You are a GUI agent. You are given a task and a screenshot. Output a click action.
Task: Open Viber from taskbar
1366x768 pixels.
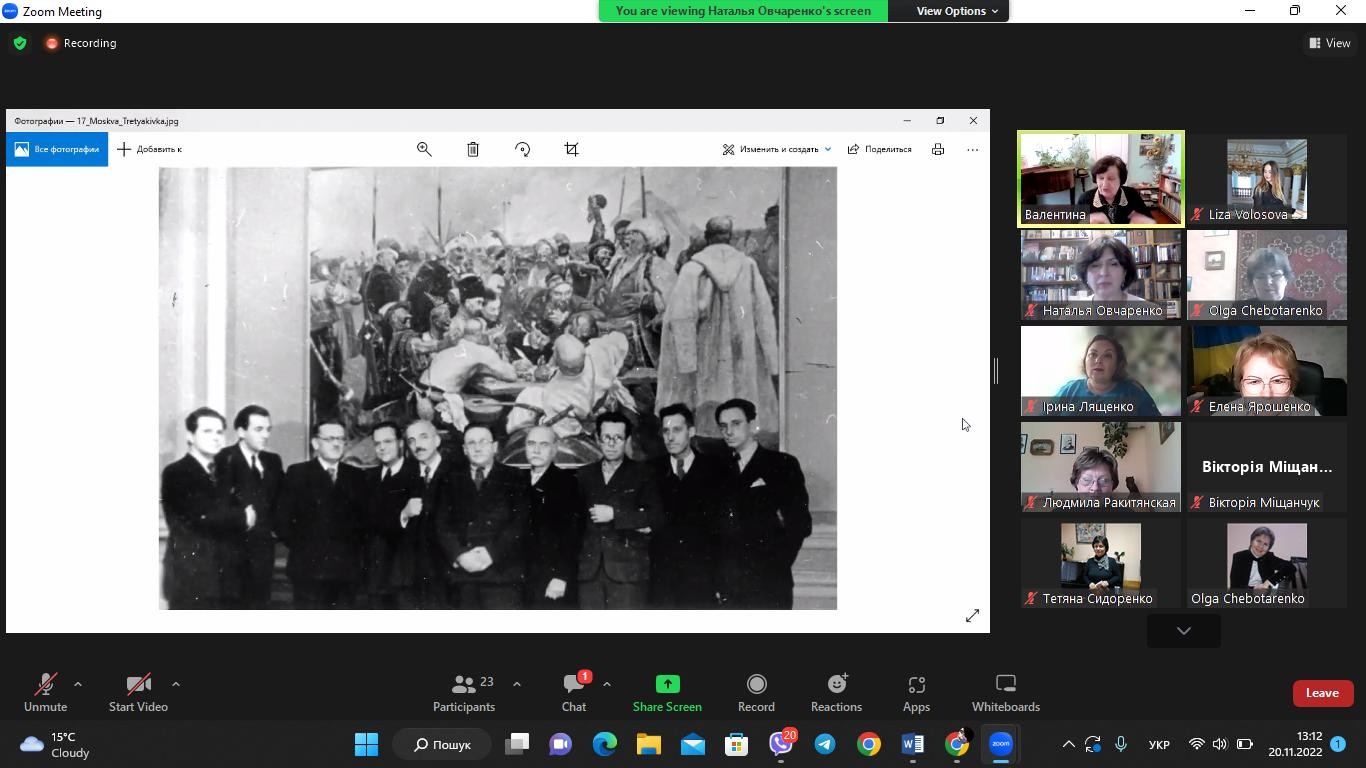pyautogui.click(x=781, y=744)
